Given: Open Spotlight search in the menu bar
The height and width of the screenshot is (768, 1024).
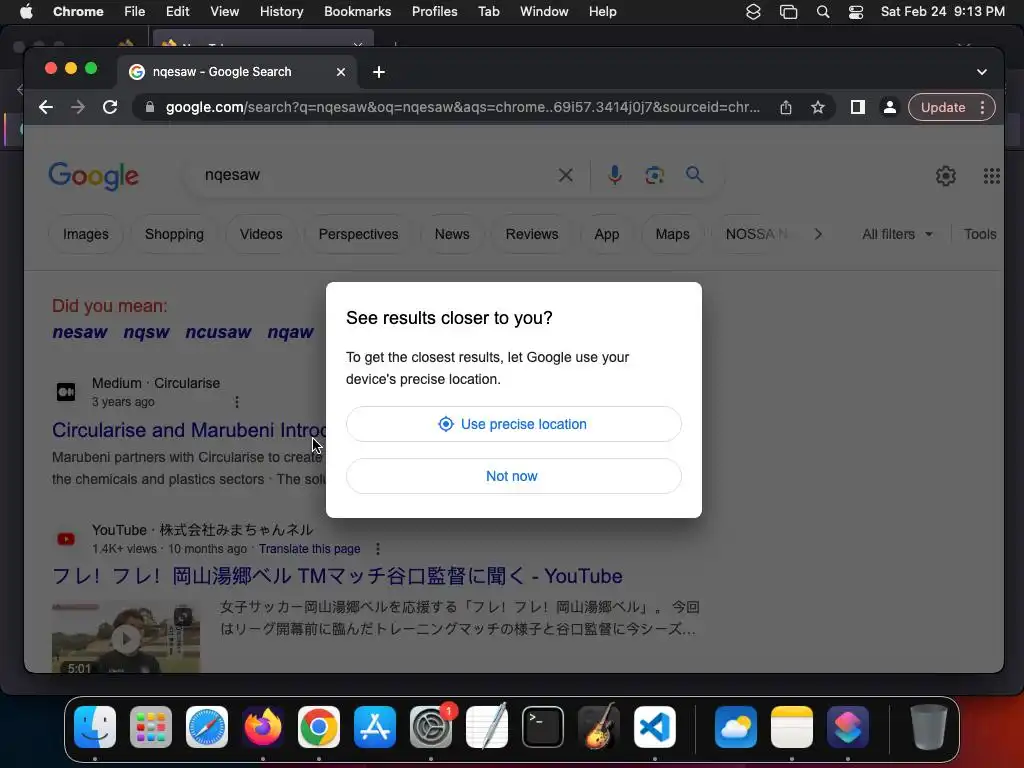Looking at the screenshot, I should click(x=823, y=12).
